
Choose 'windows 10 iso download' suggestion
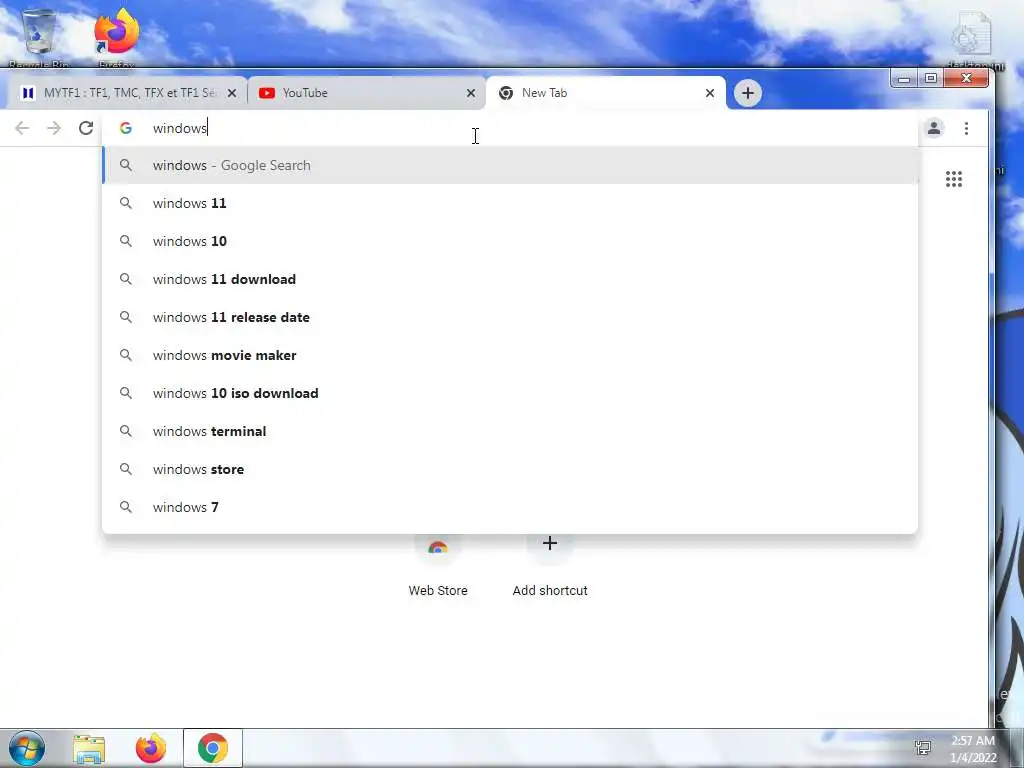pos(510,393)
